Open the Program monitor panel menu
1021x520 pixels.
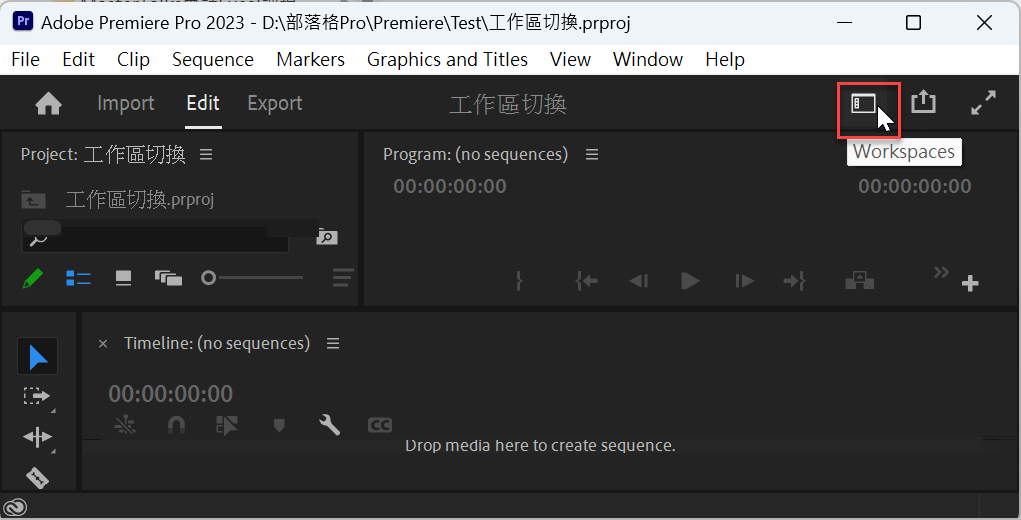pyautogui.click(x=592, y=154)
